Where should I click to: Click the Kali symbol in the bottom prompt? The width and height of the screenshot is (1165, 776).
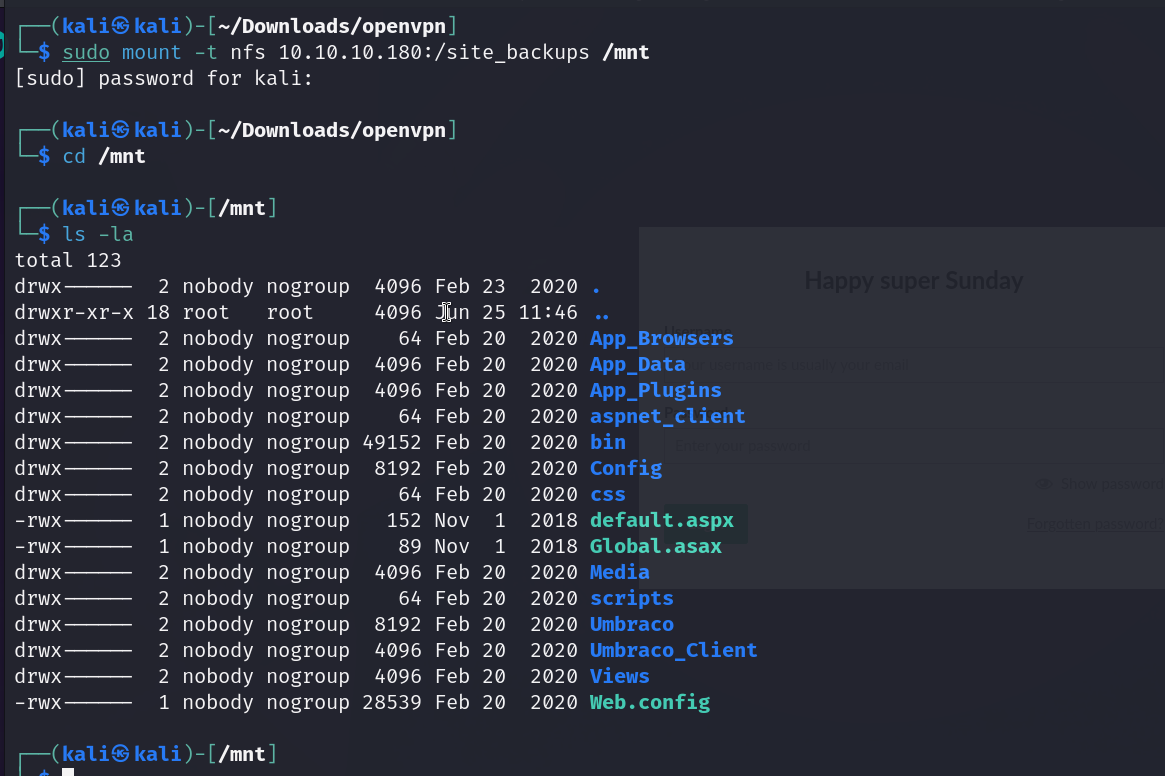121,754
